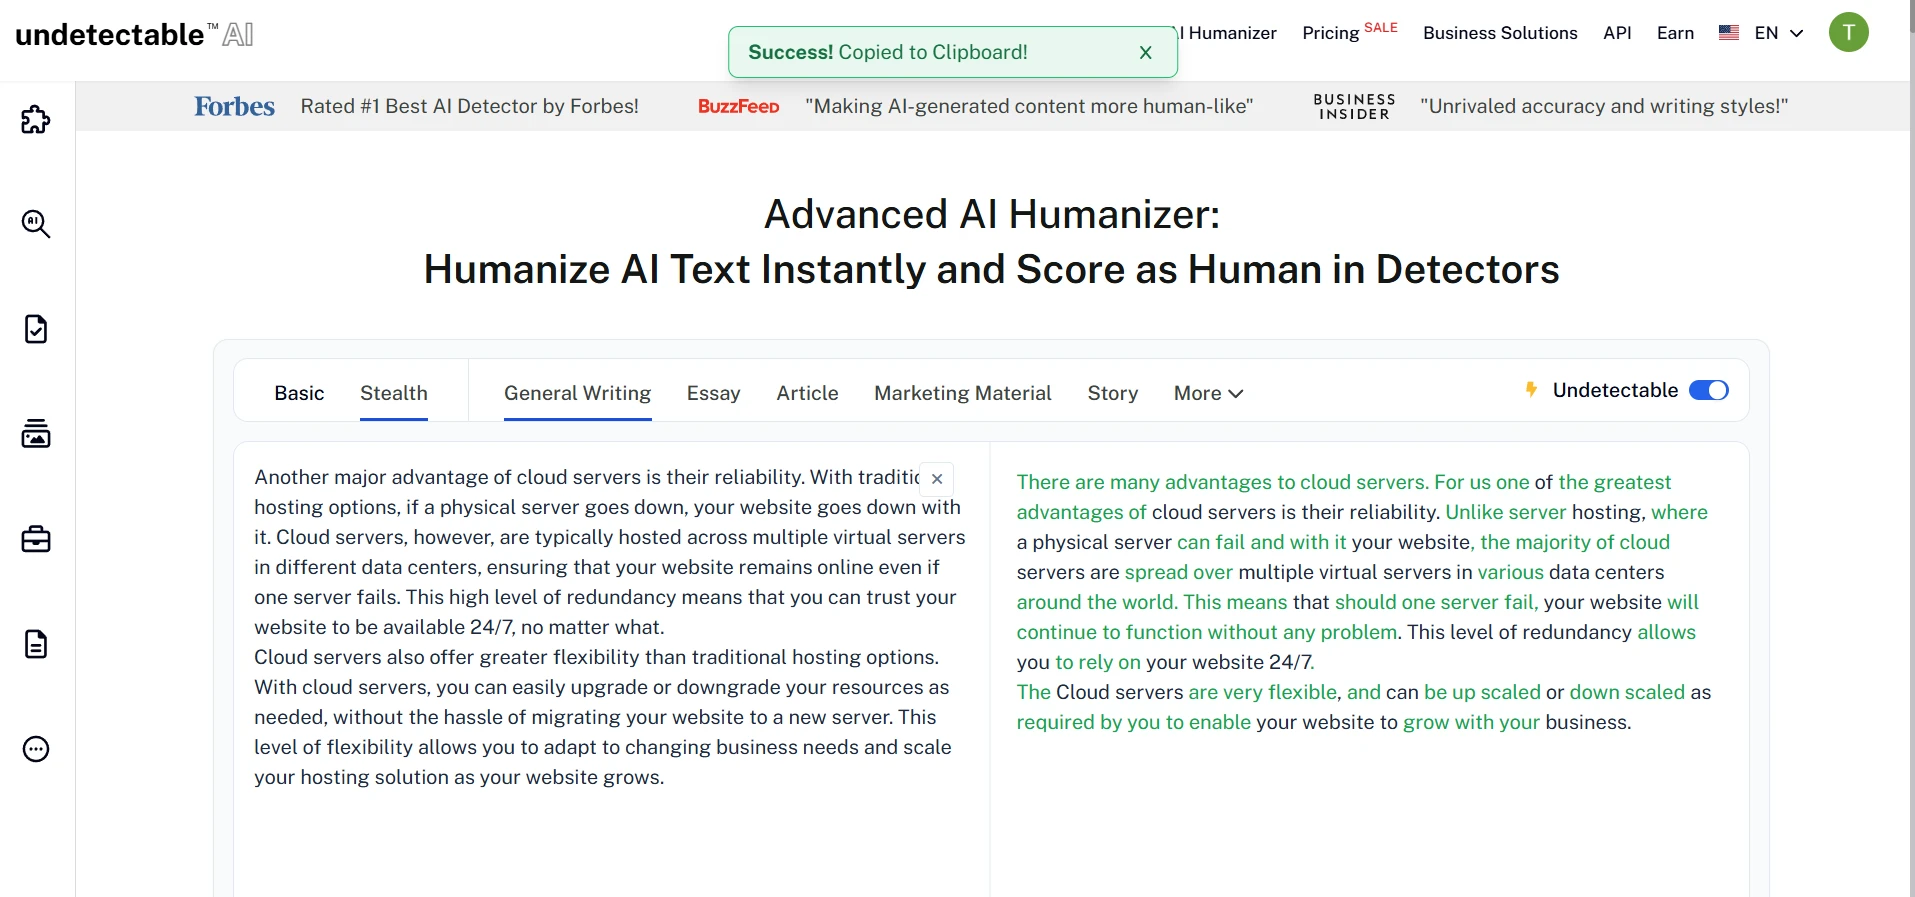Expand the EN language dropdown
1915x897 pixels.
(x=1778, y=33)
